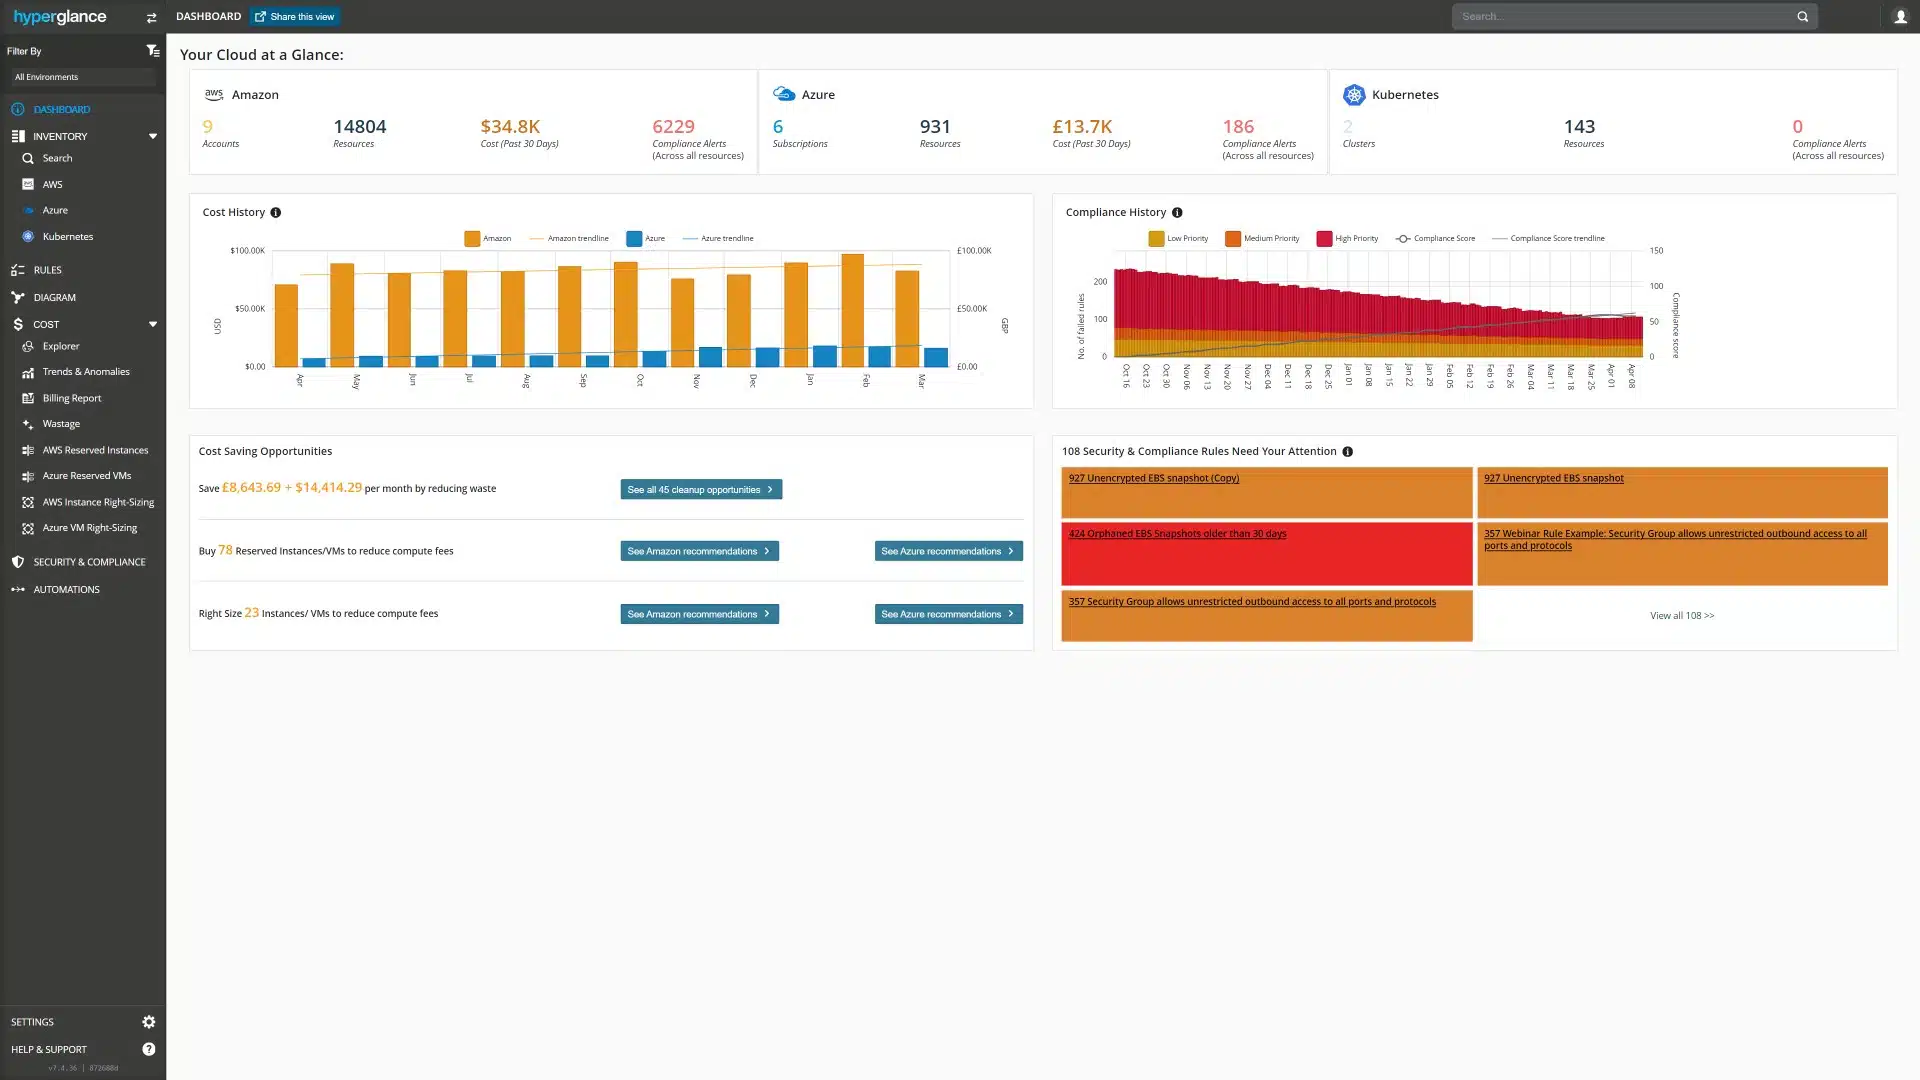Screen dimensions: 1920x1080
Task: Click the Automations dots icon
Action: 18,589
